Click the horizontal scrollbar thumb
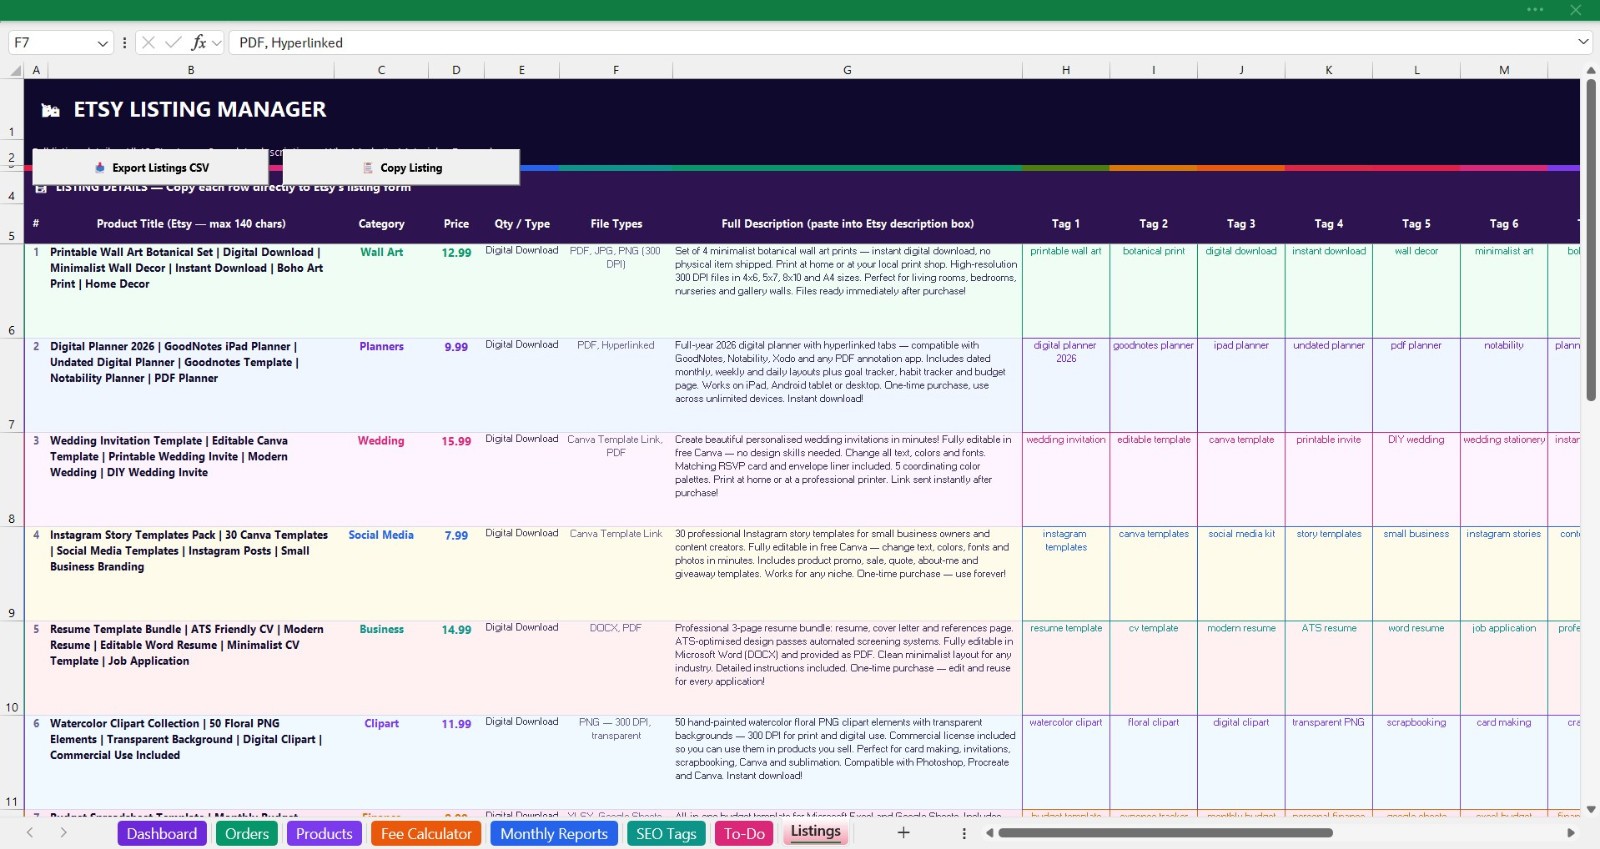The image size is (1600, 849). tap(1165, 832)
